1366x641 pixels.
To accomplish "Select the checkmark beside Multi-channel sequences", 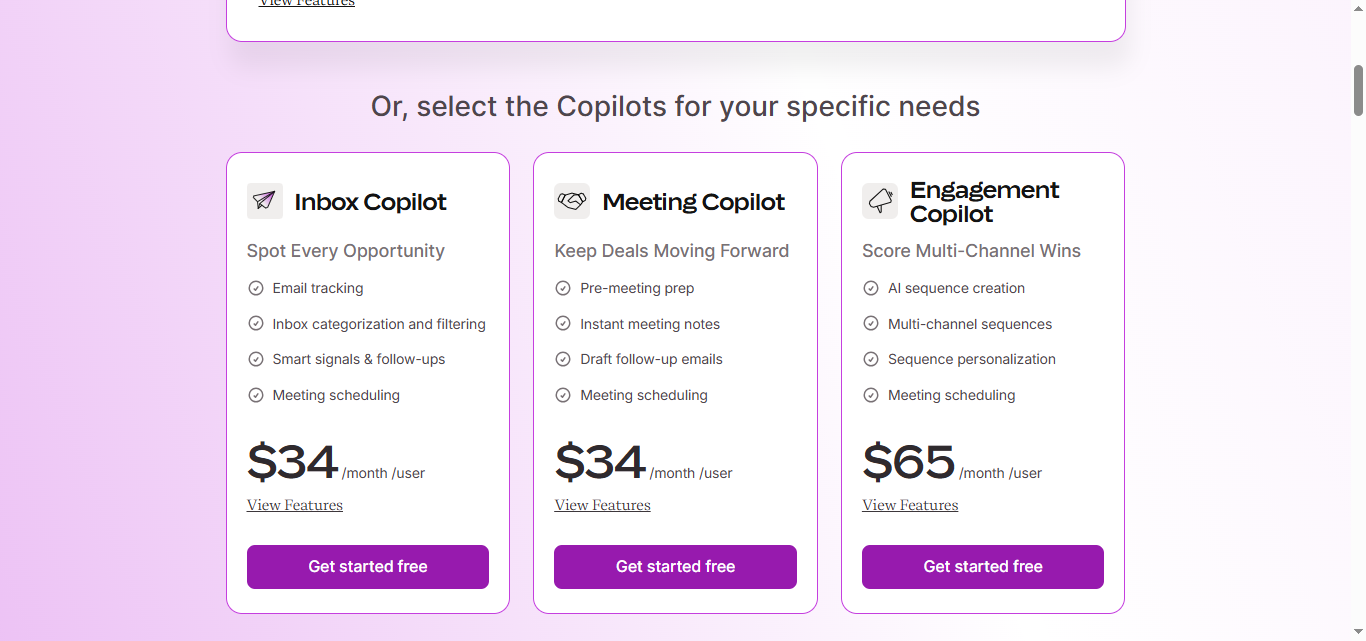I will pyautogui.click(x=869, y=323).
